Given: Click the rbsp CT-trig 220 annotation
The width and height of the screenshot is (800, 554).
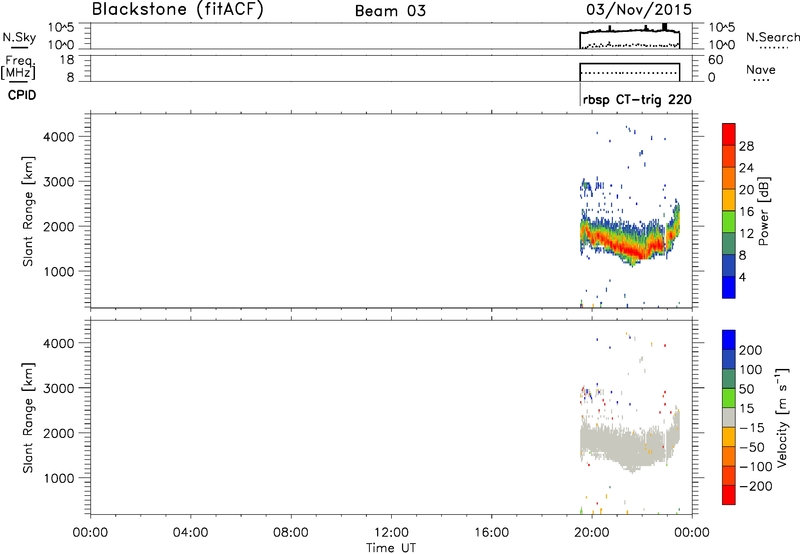Looking at the screenshot, I should click(x=637, y=99).
